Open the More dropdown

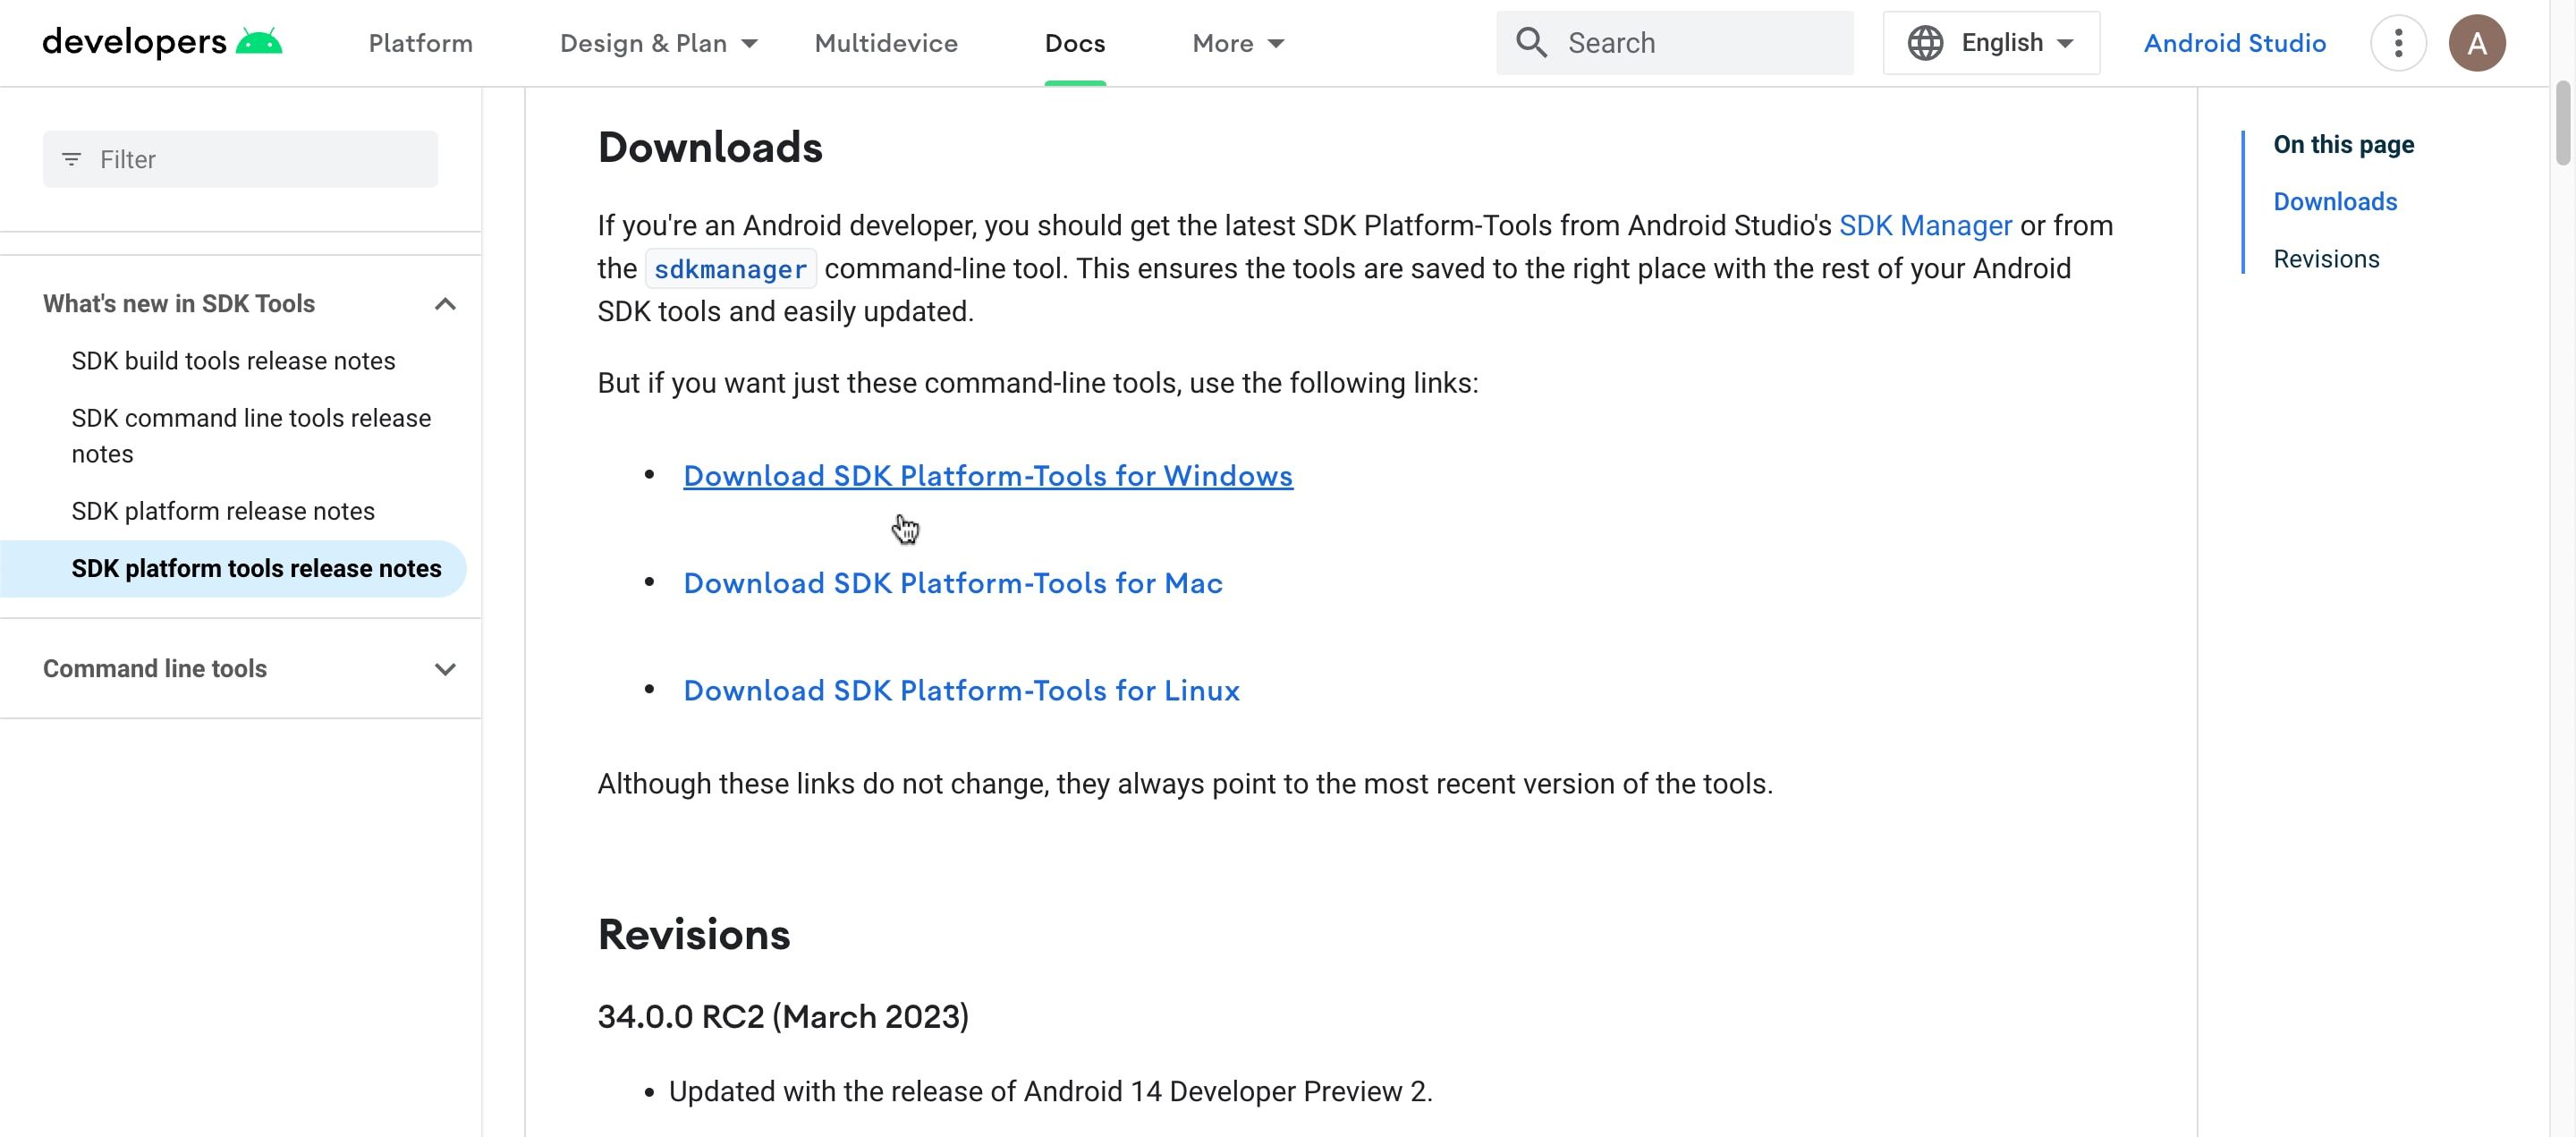click(1236, 43)
